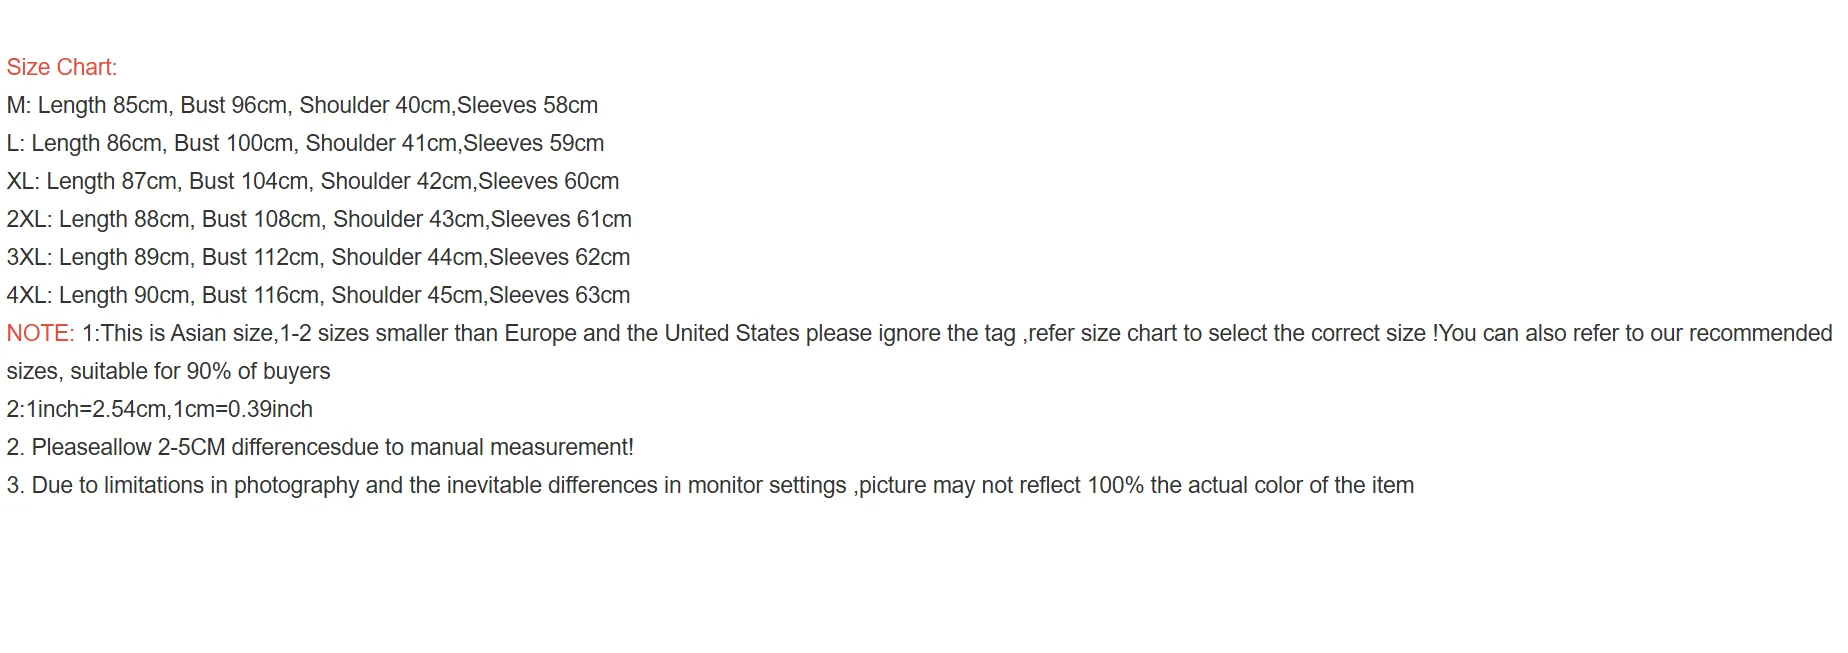Click the inch to cm conversion line
Screen dimensions: 1848x653
tap(159, 409)
